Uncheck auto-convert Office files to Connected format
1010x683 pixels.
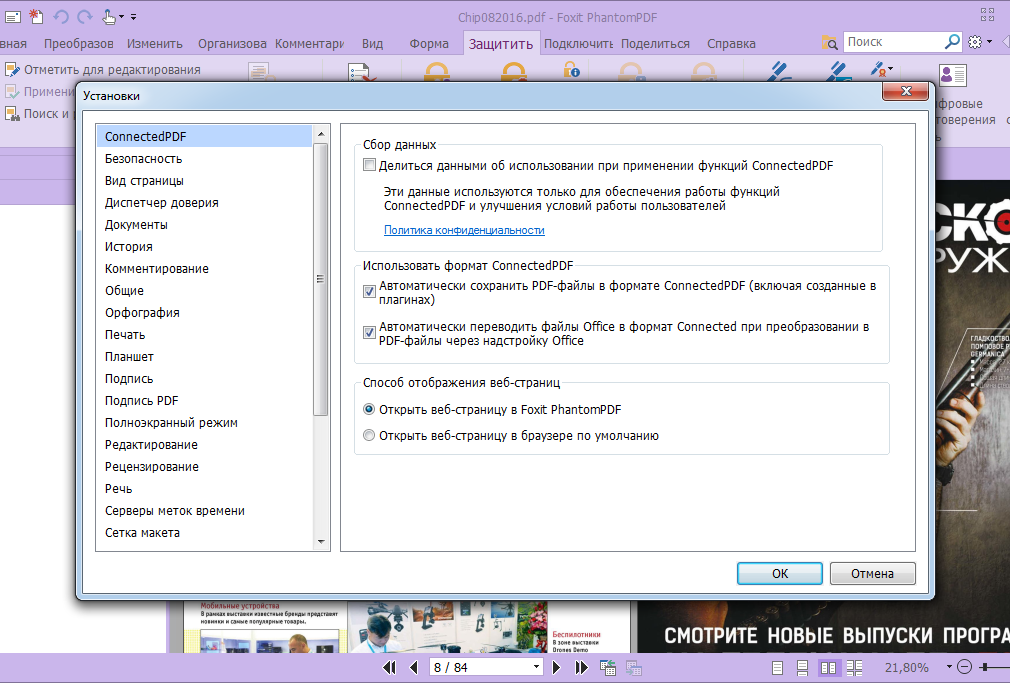369,332
